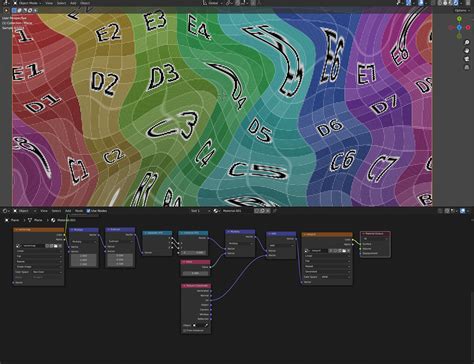Click second Plane mesh entry in breadcrumb
474x364 pixels.
pos(38,220)
